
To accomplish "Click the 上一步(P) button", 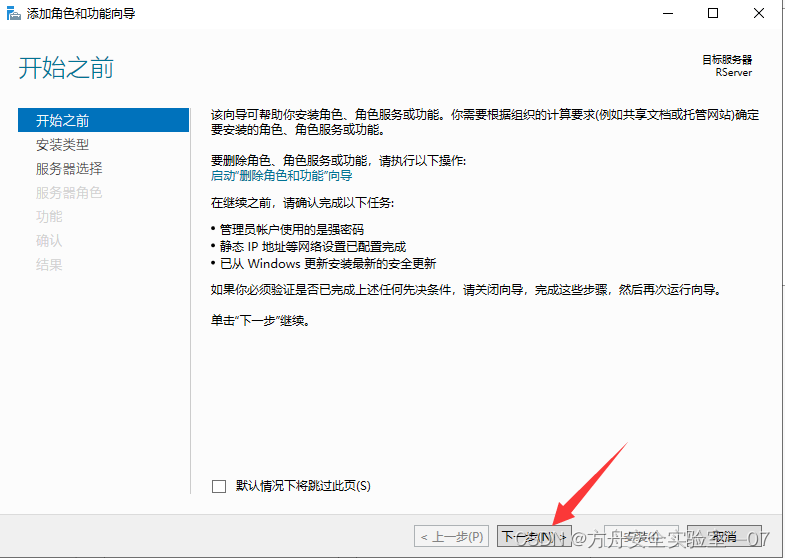I will tap(452, 537).
